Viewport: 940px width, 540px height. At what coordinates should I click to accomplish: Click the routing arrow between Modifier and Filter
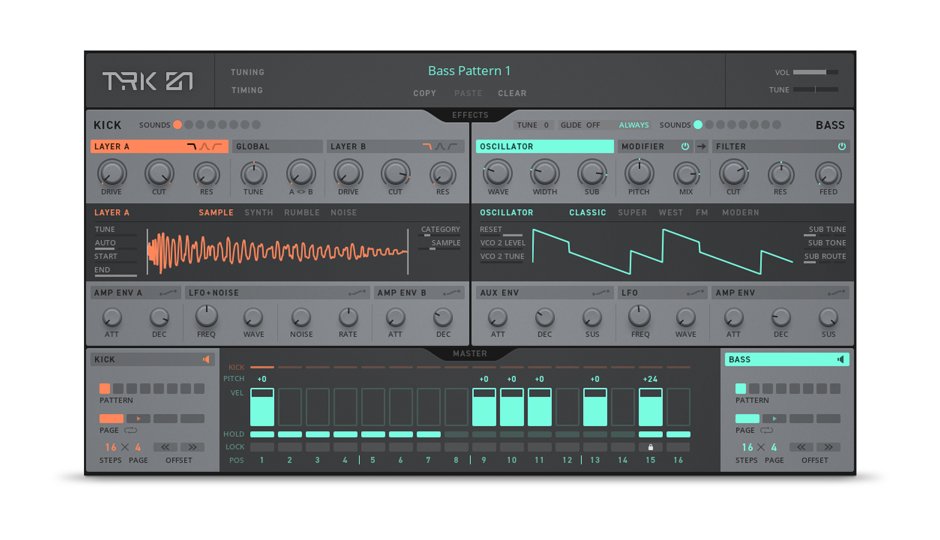[x=701, y=147]
